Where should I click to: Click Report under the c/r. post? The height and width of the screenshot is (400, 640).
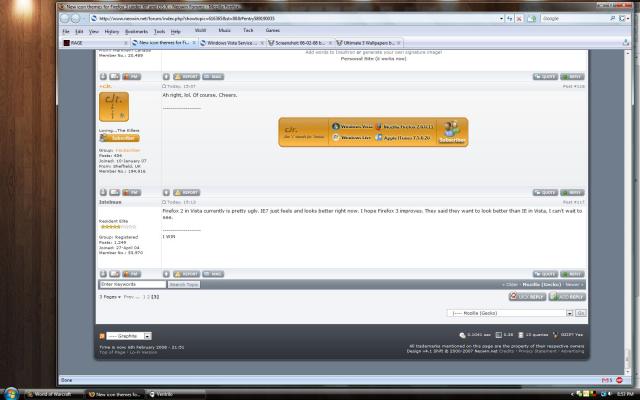pos(187,192)
